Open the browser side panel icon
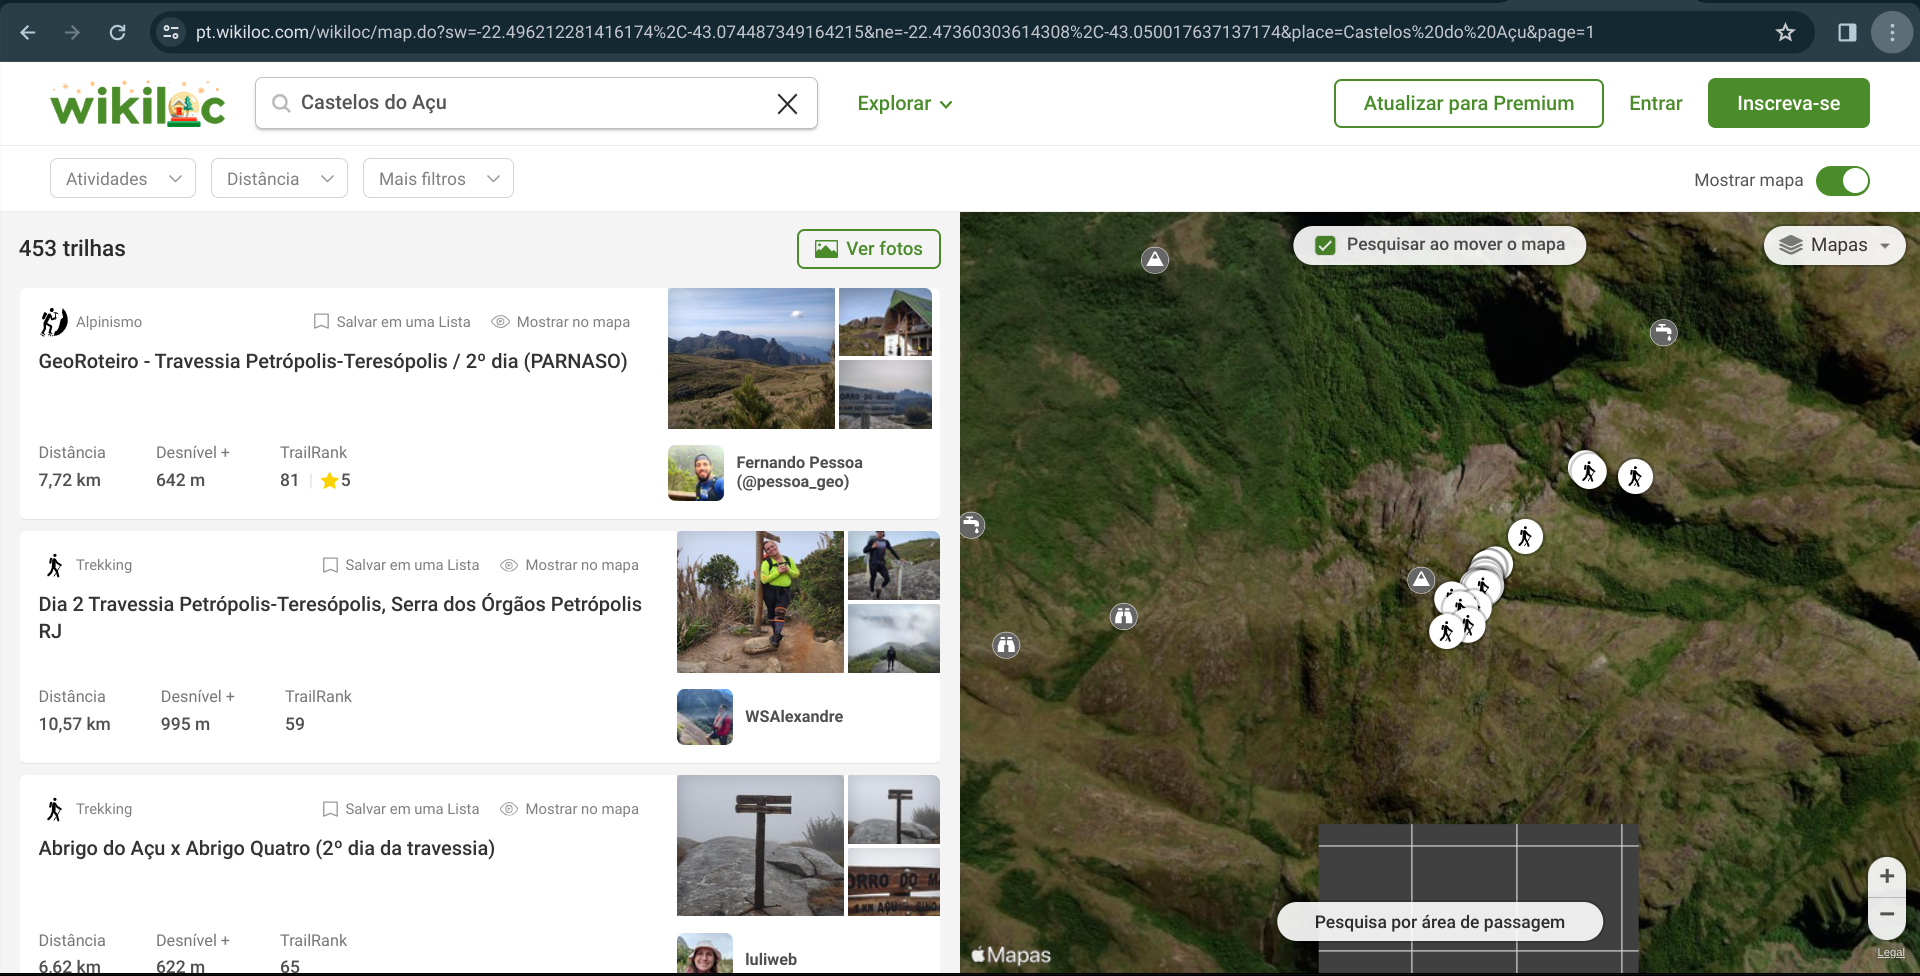 point(1847,32)
